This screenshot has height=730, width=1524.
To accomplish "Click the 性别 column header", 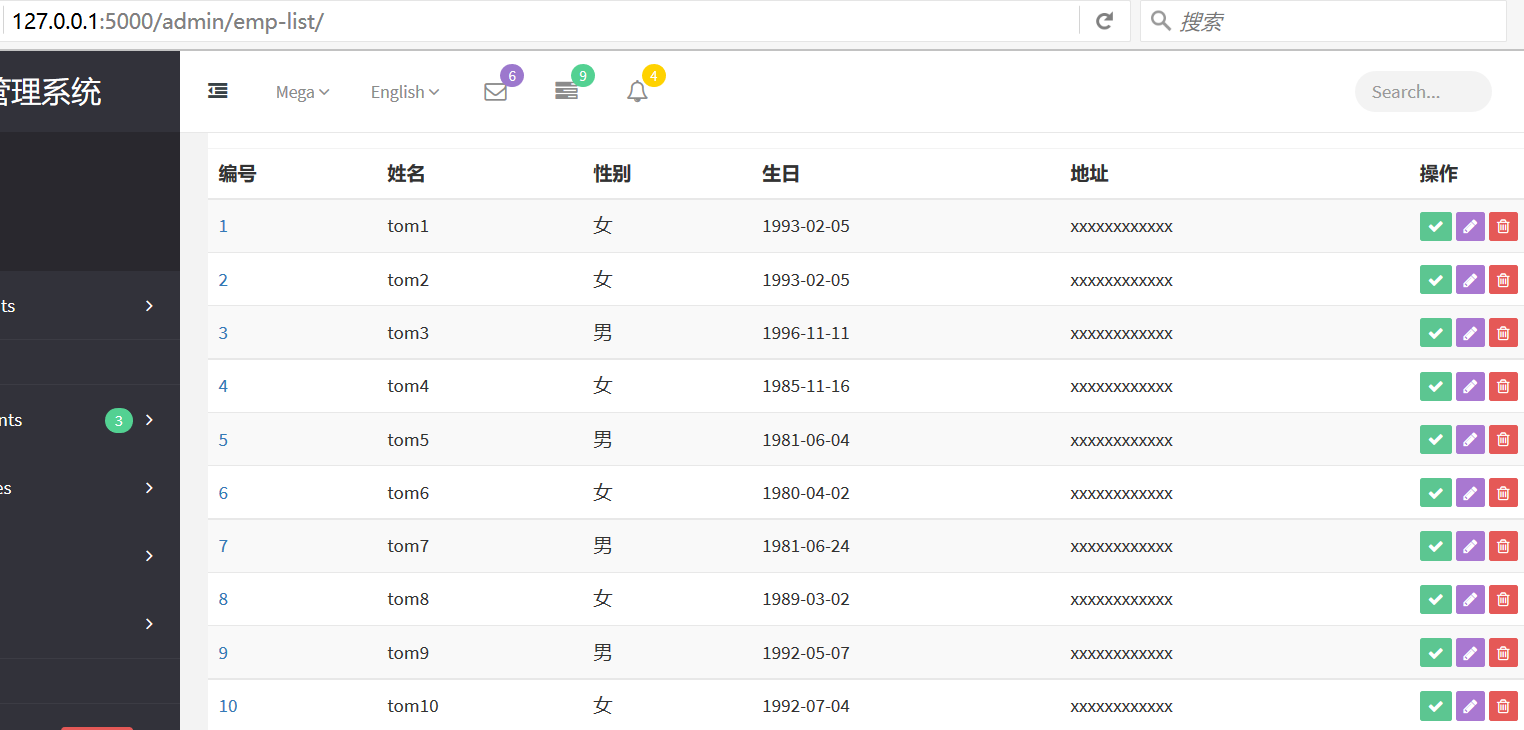I will pos(612,174).
